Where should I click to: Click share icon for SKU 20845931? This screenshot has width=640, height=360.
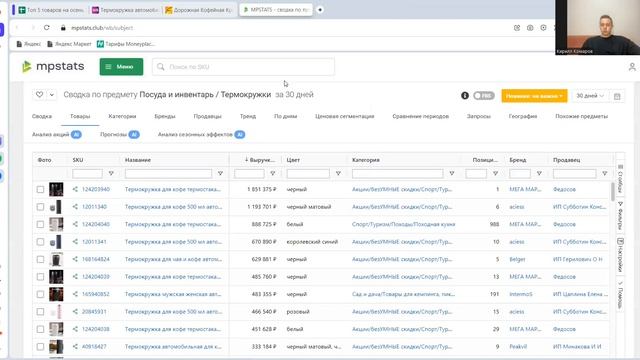pyautogui.click(x=75, y=312)
